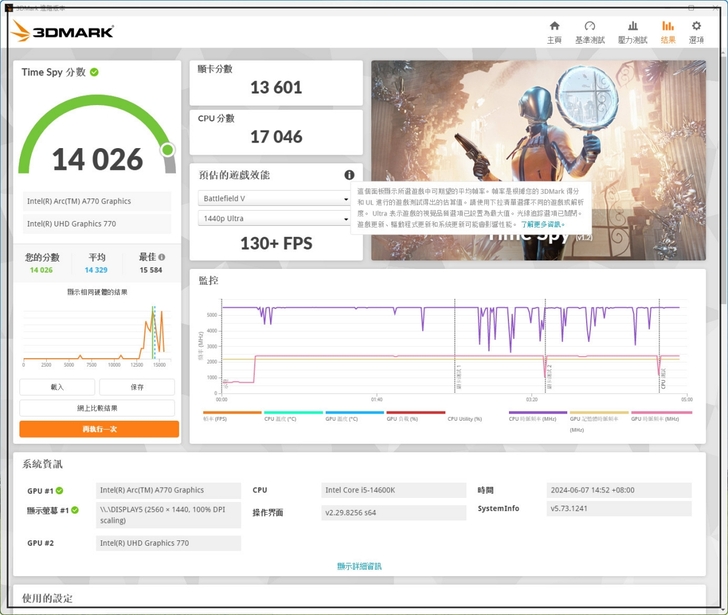Click the info icon beside best score (最佳)

tap(162, 257)
